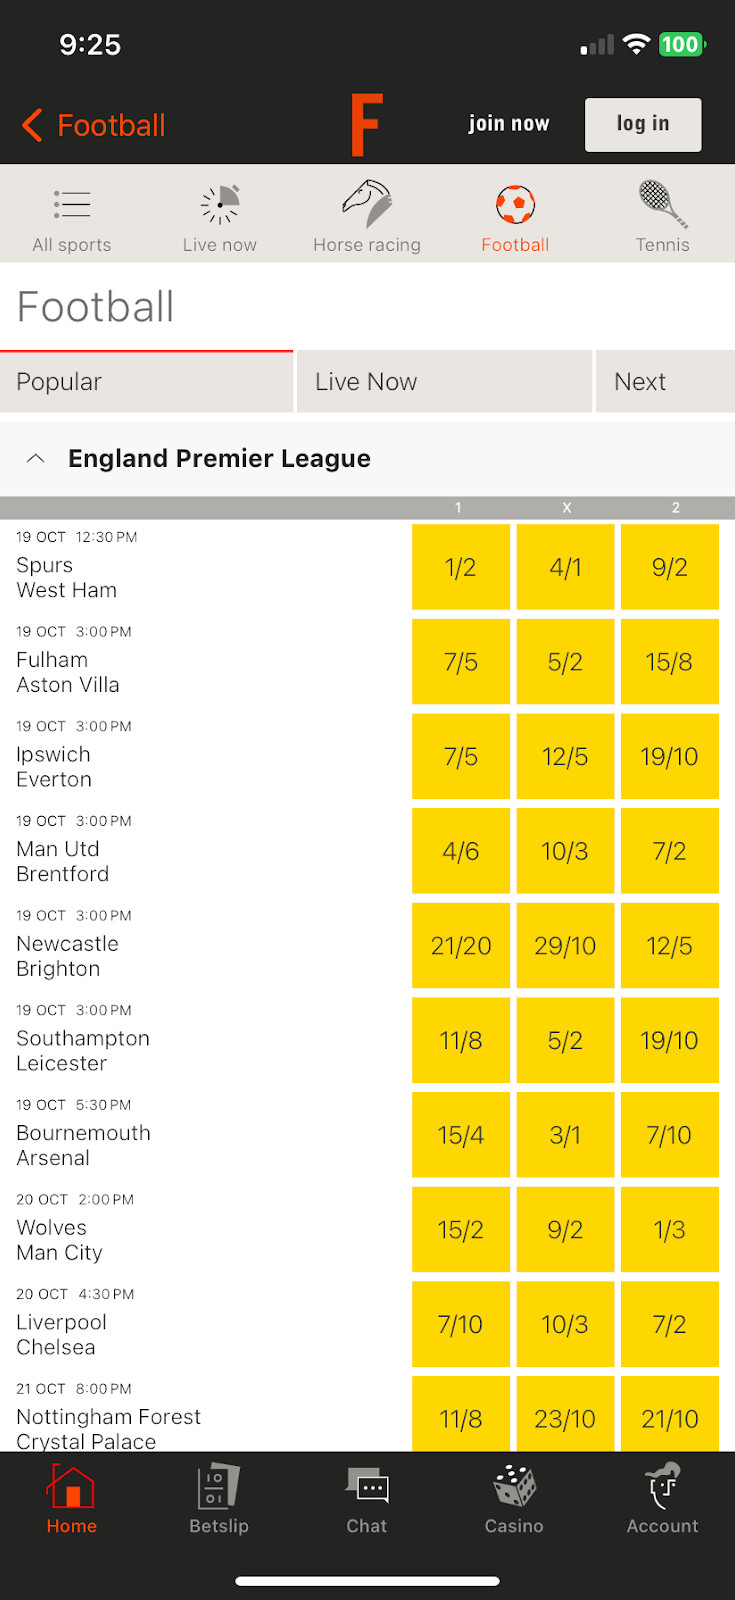This screenshot has height=1600, width=735.
Task: Open the Account icon
Action: (x=662, y=1486)
